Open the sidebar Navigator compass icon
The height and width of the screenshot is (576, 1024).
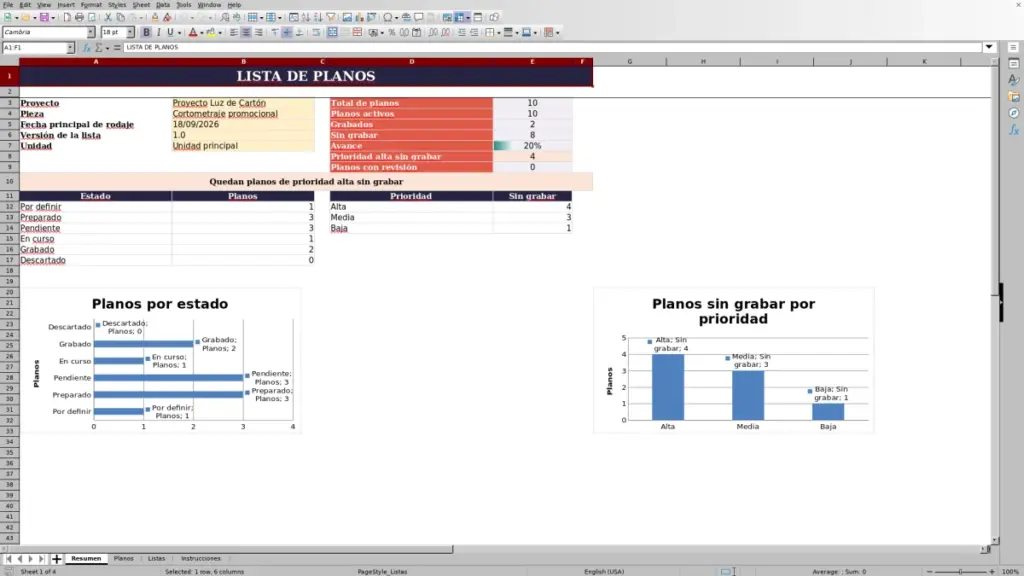point(1014,114)
